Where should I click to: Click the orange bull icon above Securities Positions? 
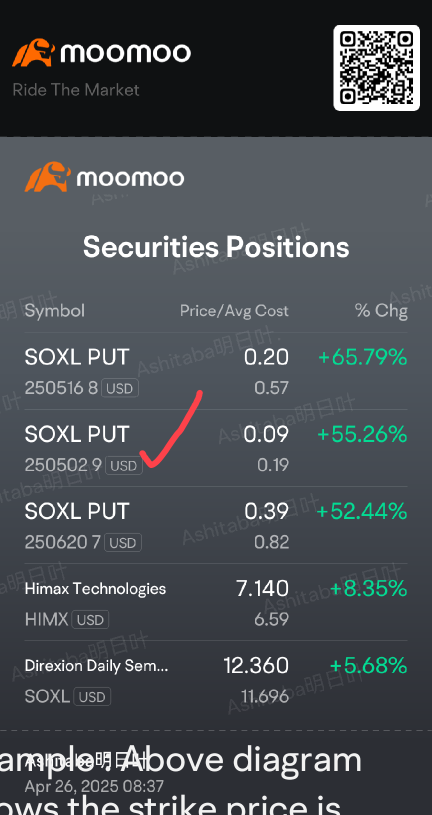tap(48, 177)
